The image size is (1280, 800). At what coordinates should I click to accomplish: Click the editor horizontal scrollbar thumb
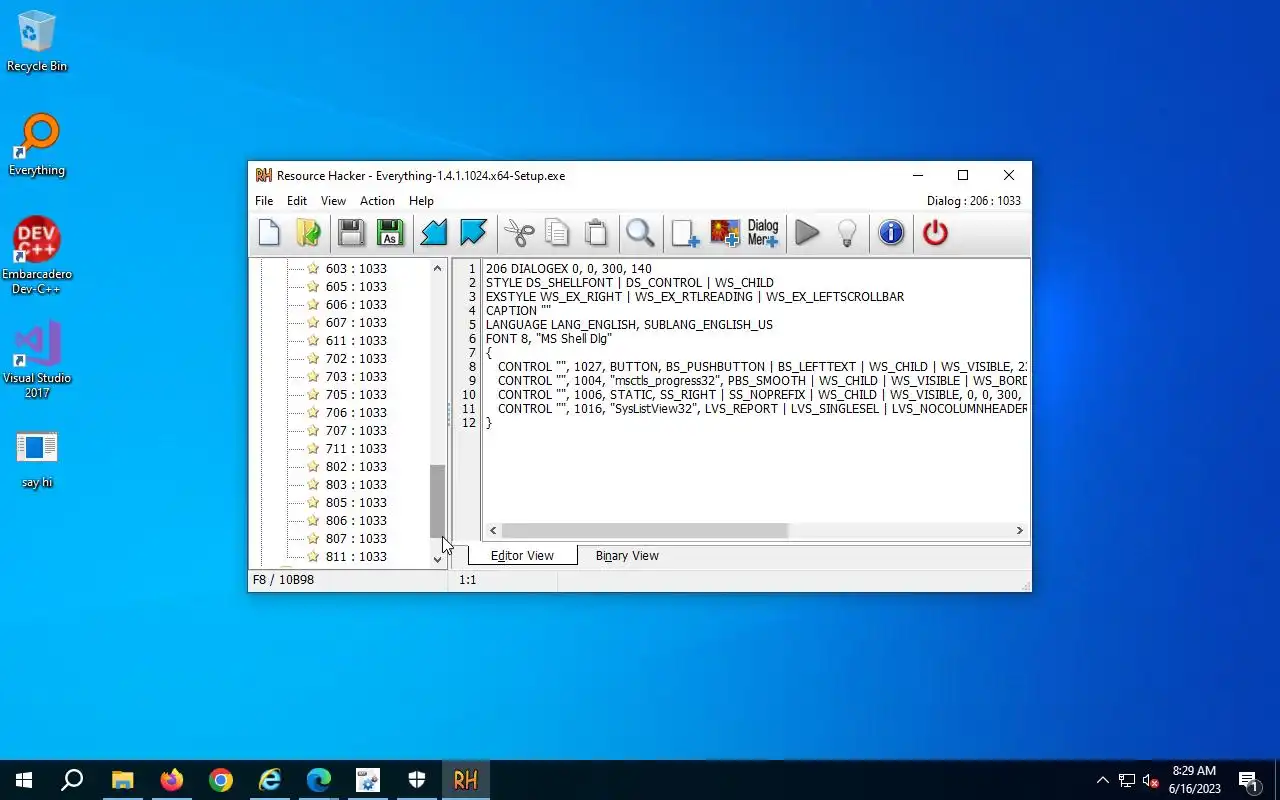pyautogui.click(x=645, y=530)
